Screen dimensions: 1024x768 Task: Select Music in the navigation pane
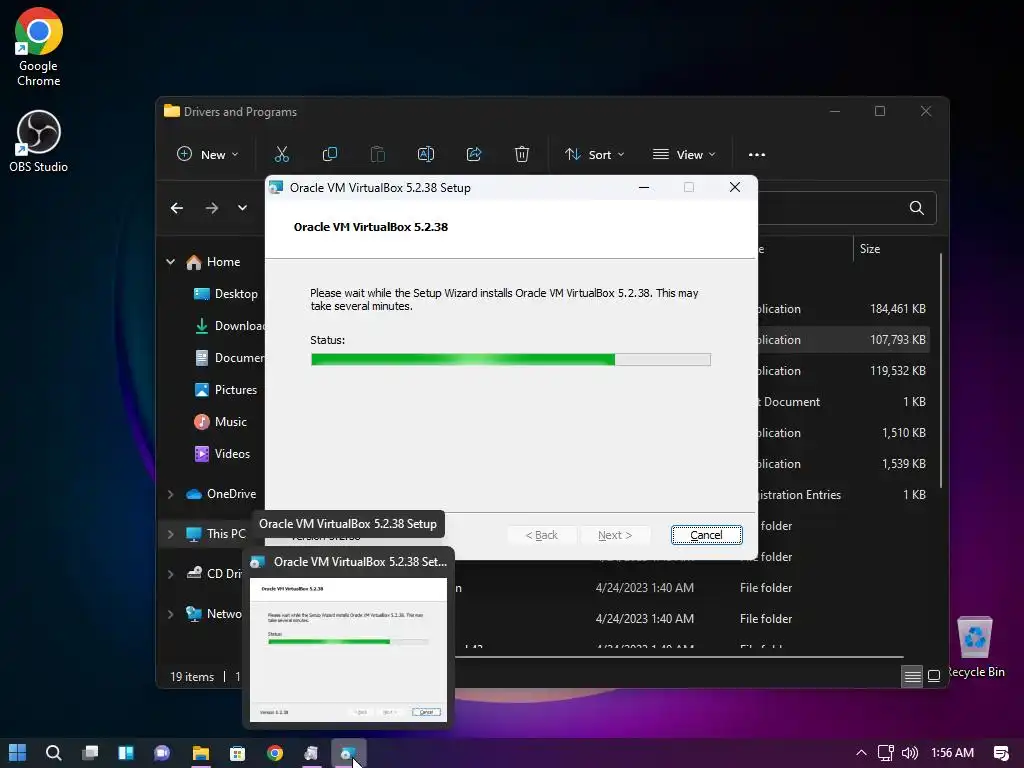click(221, 422)
